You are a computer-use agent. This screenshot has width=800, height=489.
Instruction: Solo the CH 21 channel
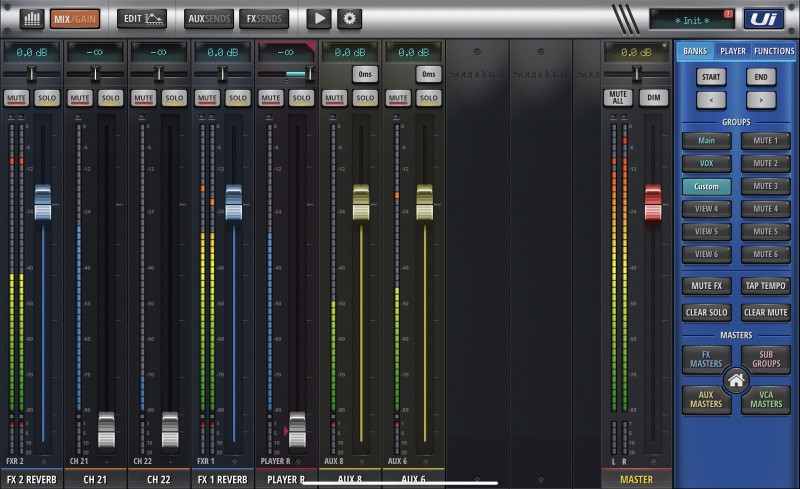pyautogui.click(x=111, y=98)
